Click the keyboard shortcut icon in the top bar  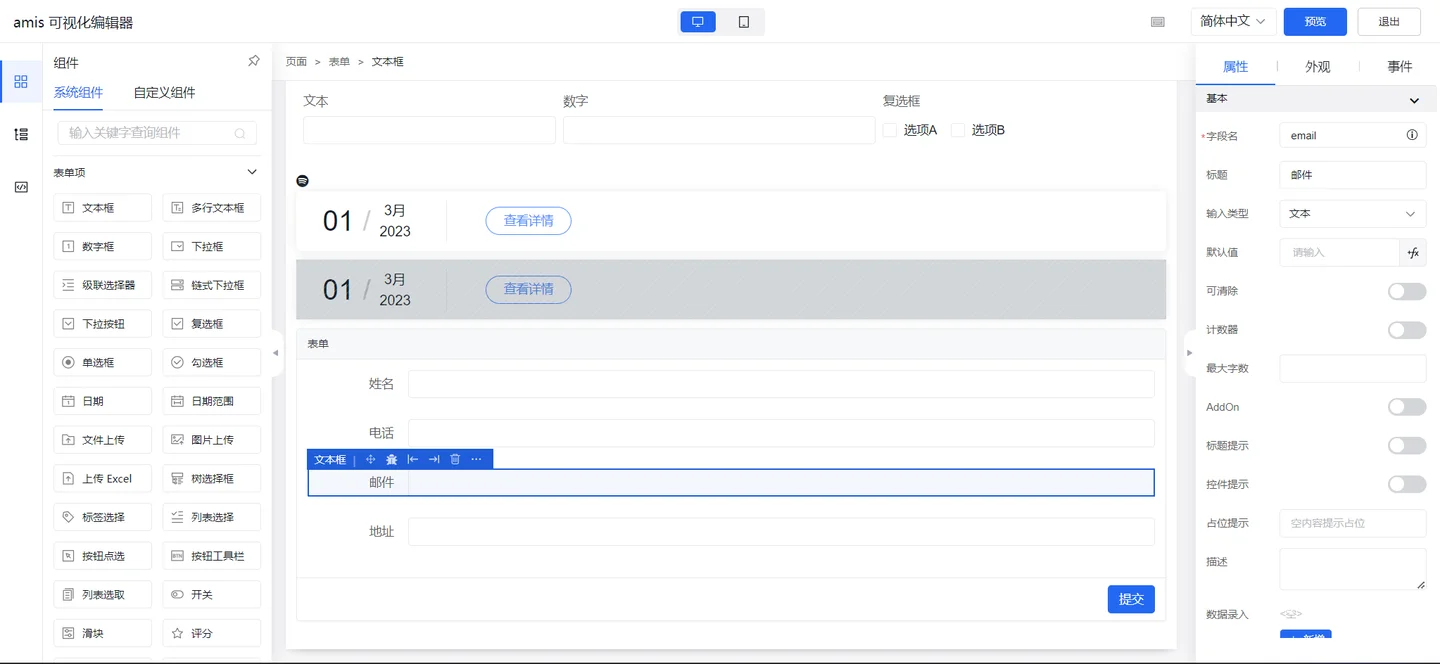click(1158, 22)
